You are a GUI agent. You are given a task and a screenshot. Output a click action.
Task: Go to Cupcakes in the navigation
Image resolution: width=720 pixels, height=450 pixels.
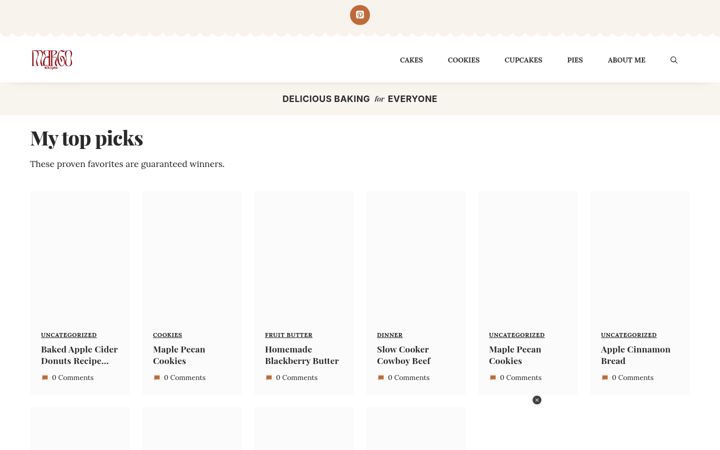(x=523, y=60)
